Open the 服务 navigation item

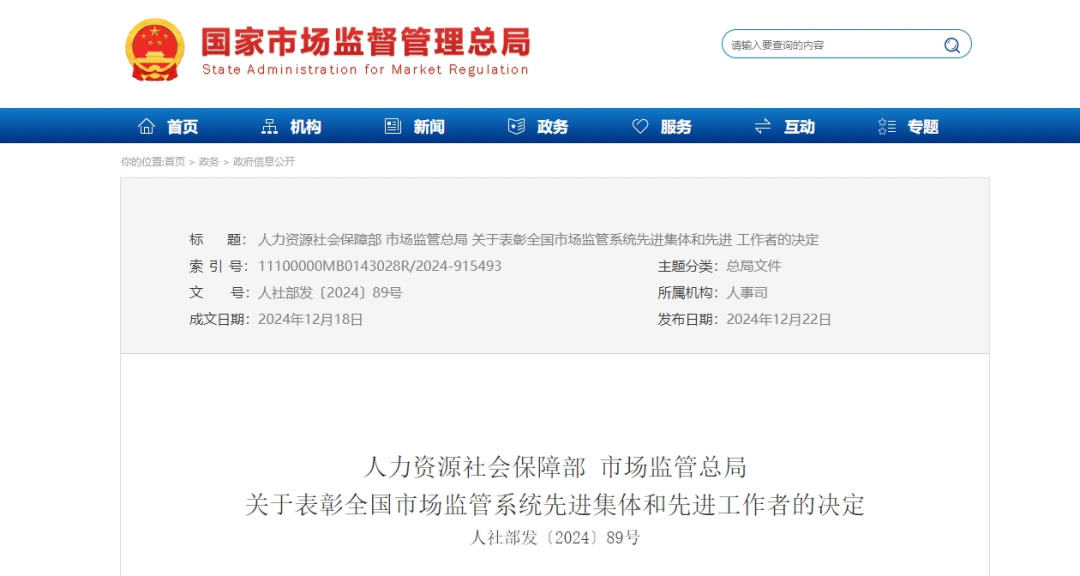point(676,127)
